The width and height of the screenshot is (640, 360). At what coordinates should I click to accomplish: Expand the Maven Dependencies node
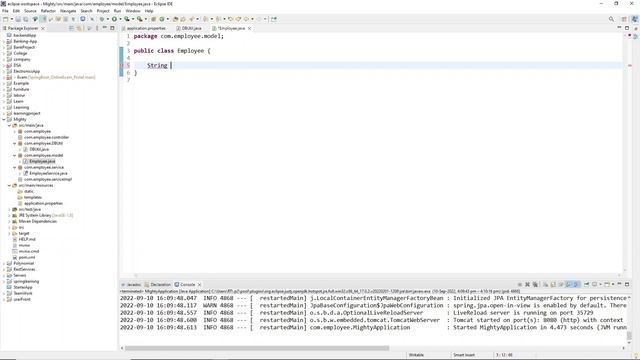[x=9, y=221]
